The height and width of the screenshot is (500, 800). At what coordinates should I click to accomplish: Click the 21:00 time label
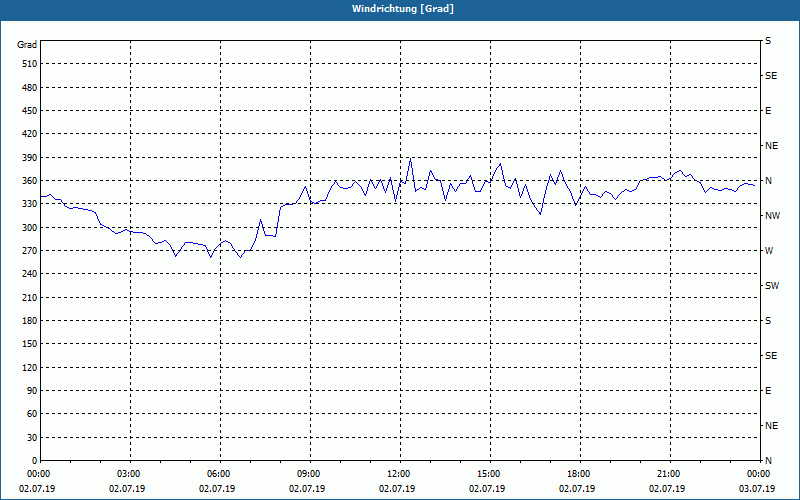point(667,474)
